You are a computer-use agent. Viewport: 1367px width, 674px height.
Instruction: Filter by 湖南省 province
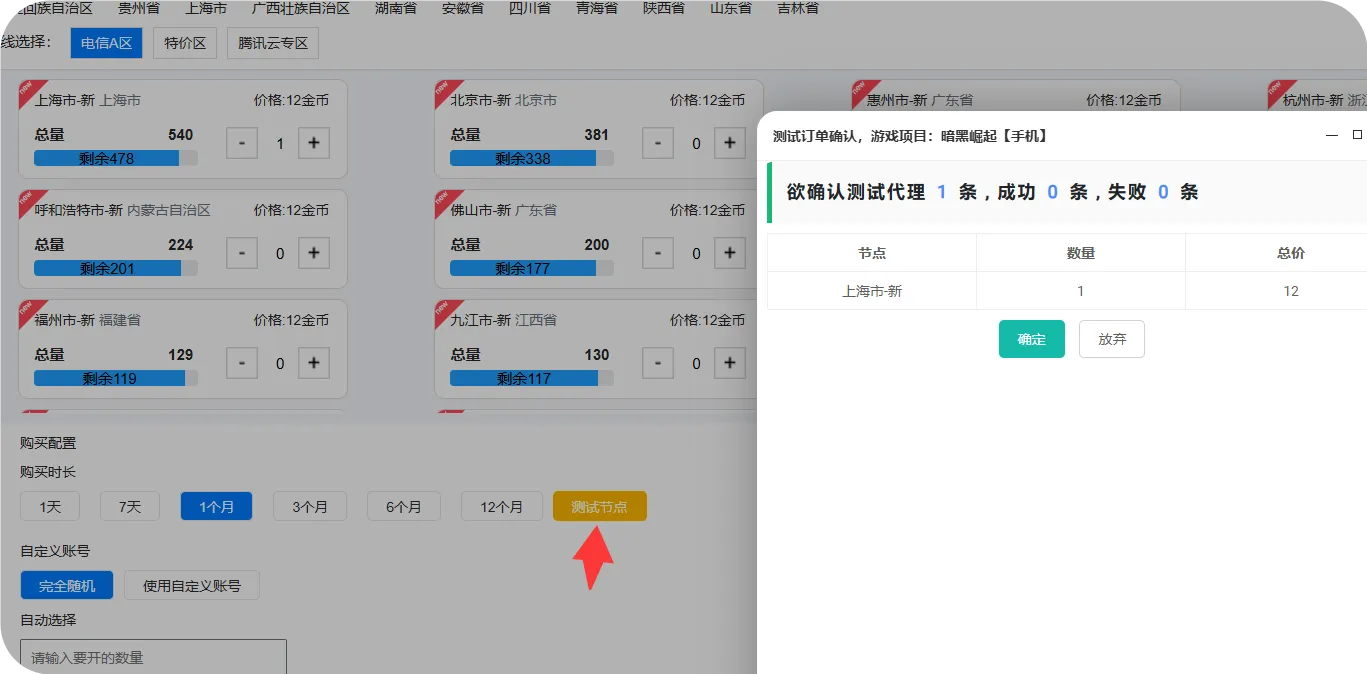(x=396, y=8)
